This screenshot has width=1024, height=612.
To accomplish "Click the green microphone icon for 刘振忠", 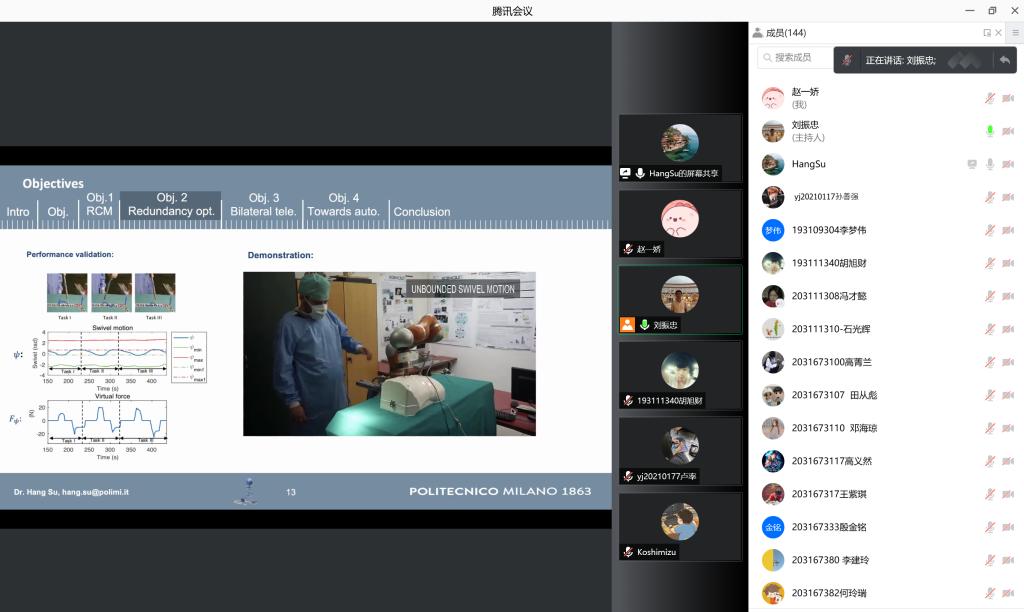I will 989,131.
